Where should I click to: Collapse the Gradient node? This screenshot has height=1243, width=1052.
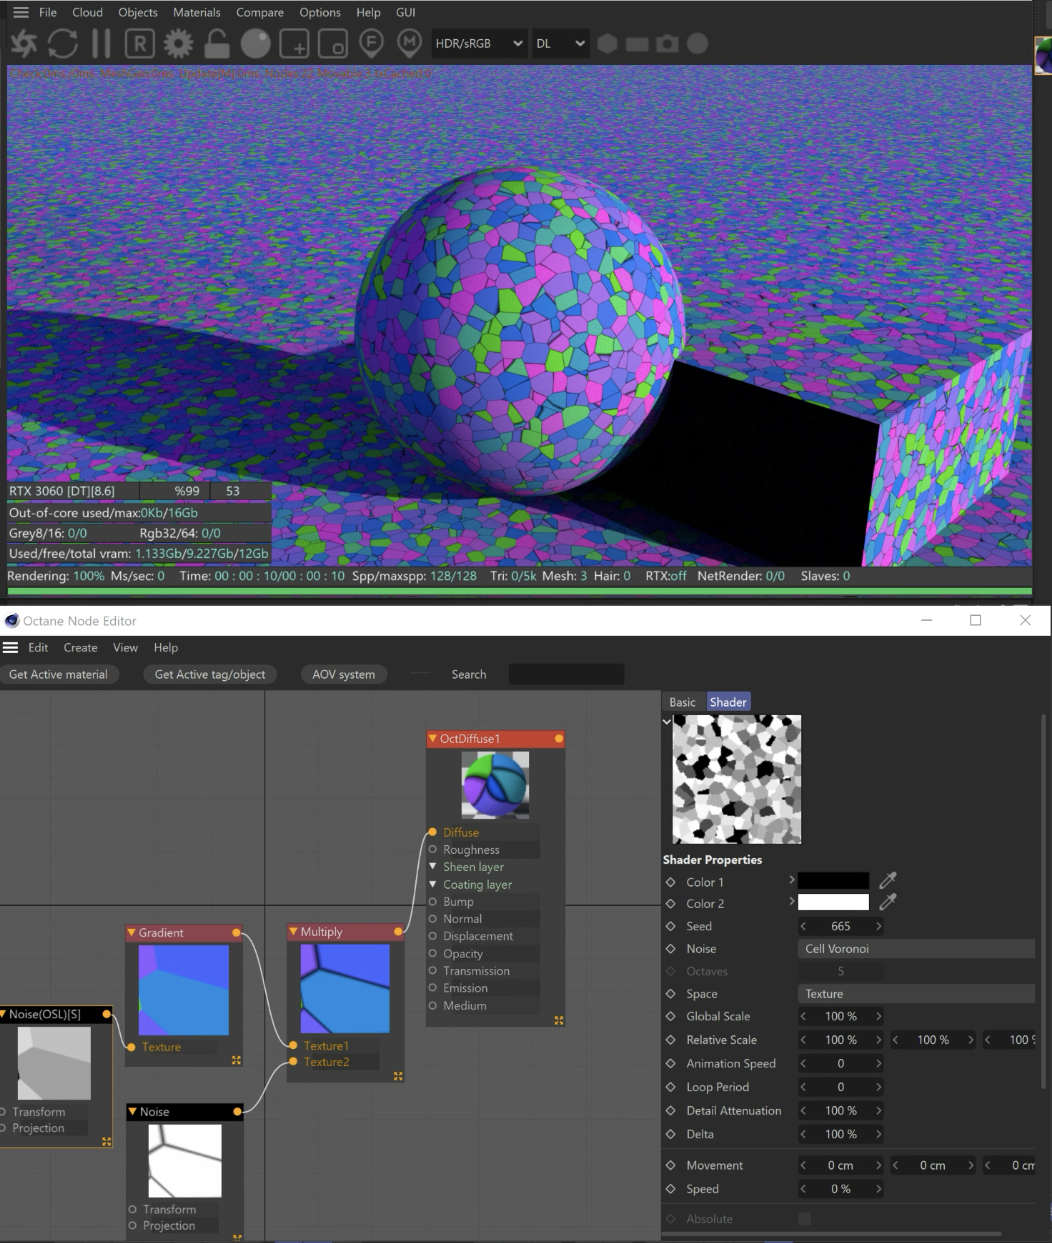point(131,933)
